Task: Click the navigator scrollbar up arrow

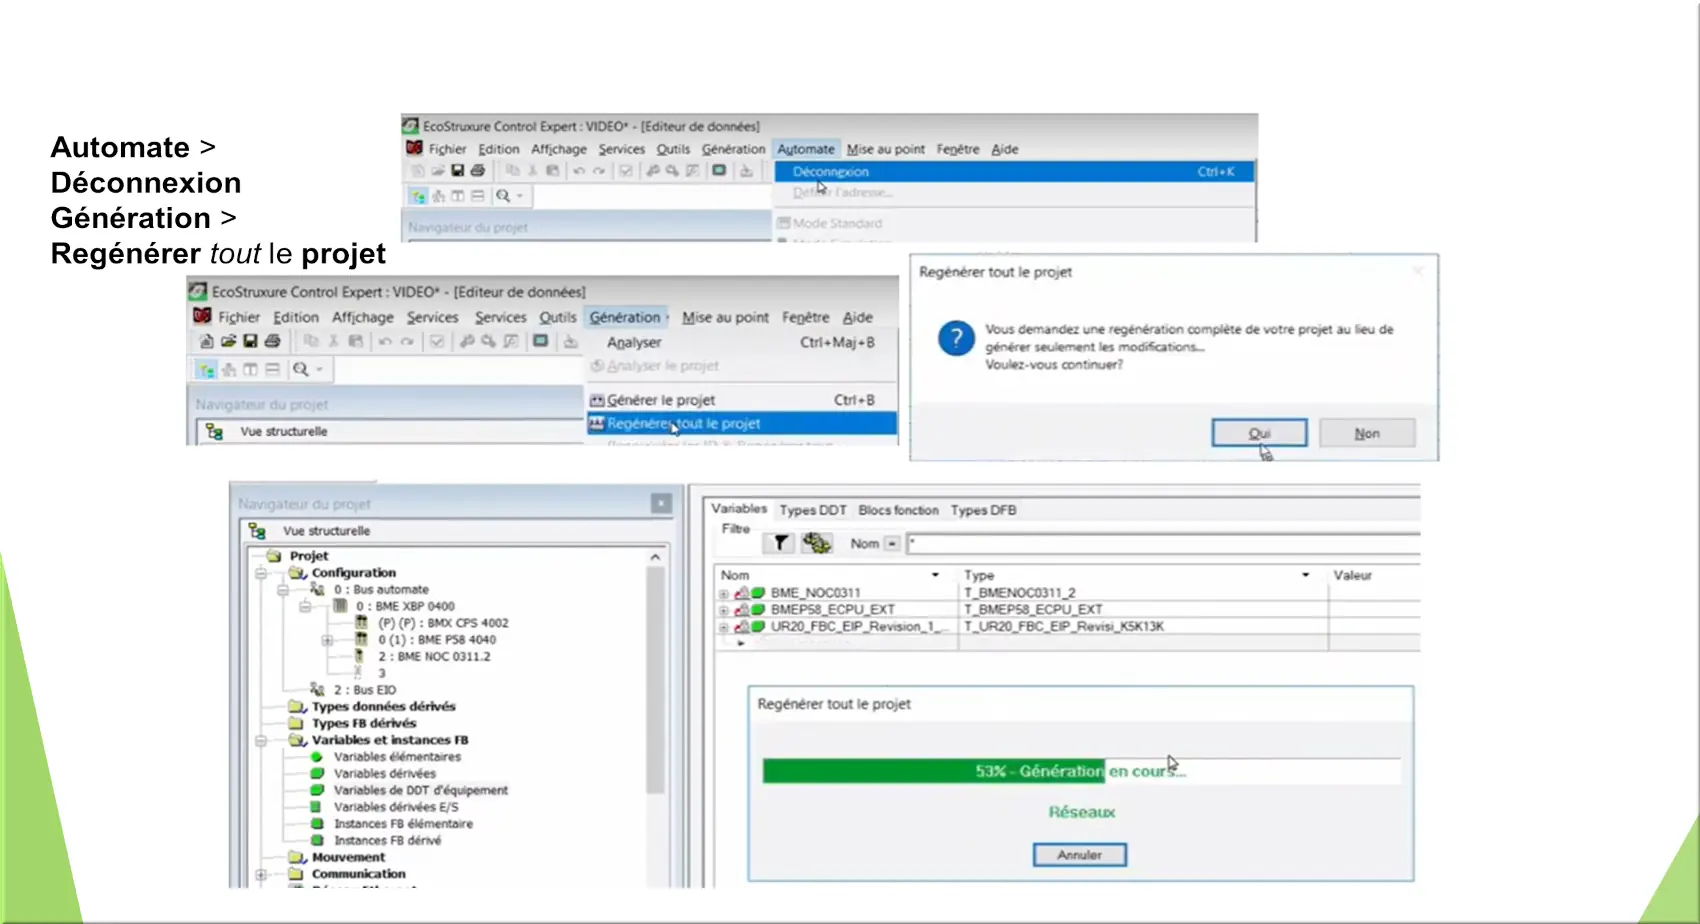Action: [655, 557]
